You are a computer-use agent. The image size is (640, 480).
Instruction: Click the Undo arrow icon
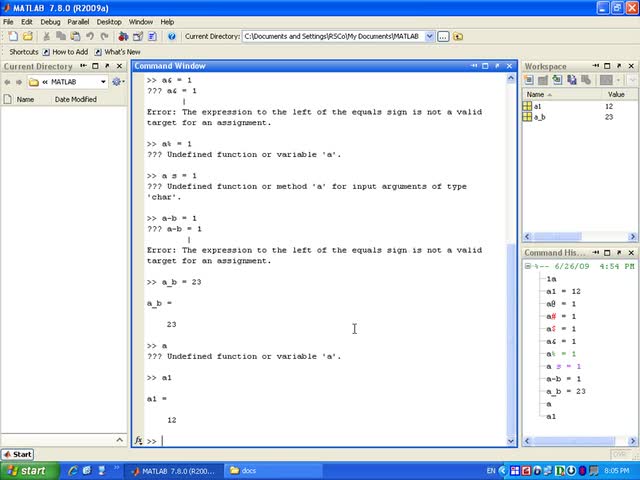point(90,36)
